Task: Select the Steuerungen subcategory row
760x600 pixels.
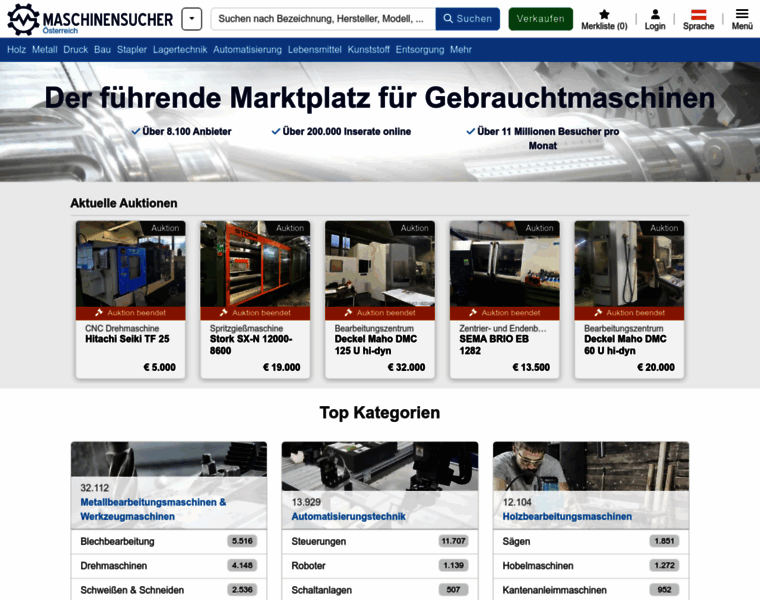Action: coord(380,541)
